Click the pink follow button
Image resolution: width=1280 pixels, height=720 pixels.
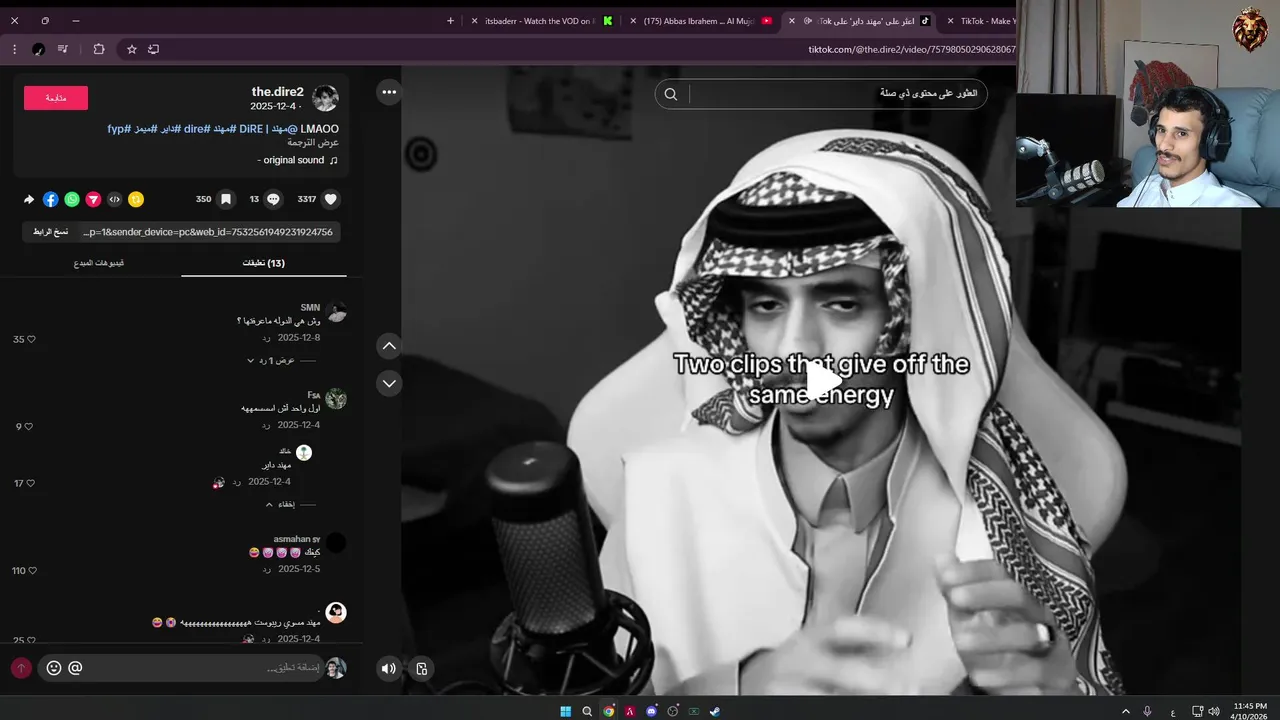56,98
